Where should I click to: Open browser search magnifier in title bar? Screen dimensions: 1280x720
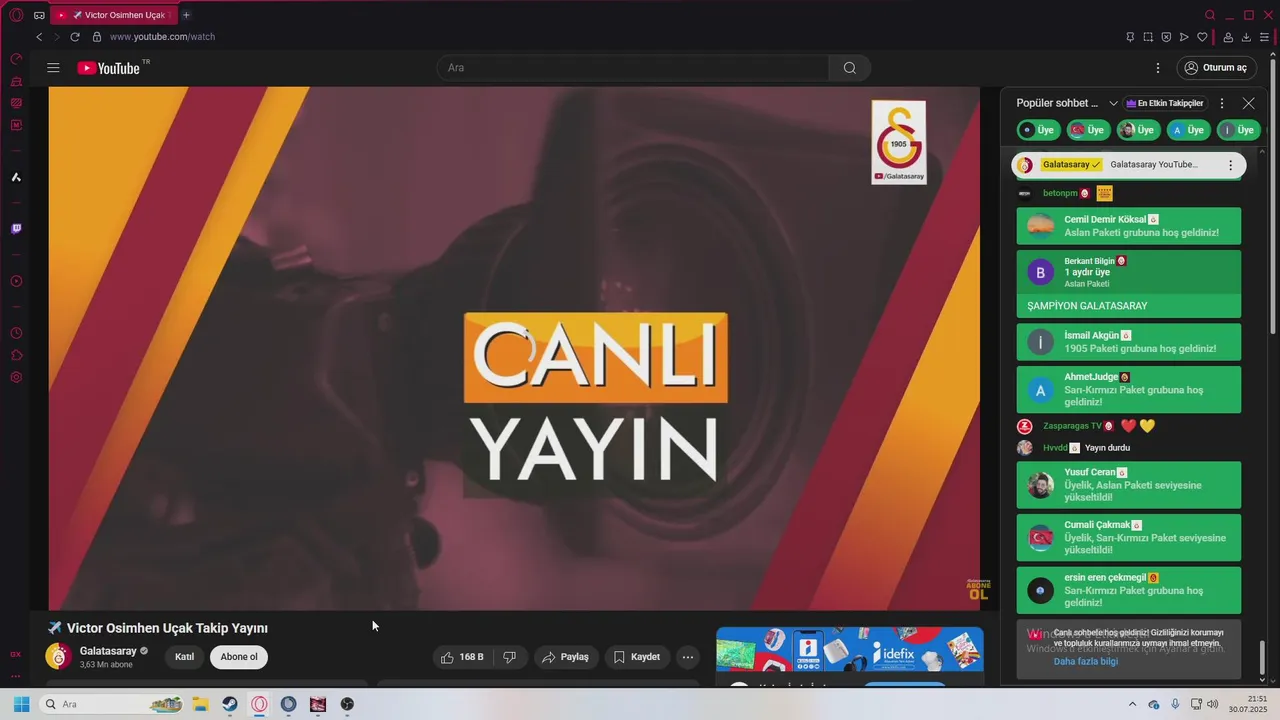click(x=1210, y=15)
